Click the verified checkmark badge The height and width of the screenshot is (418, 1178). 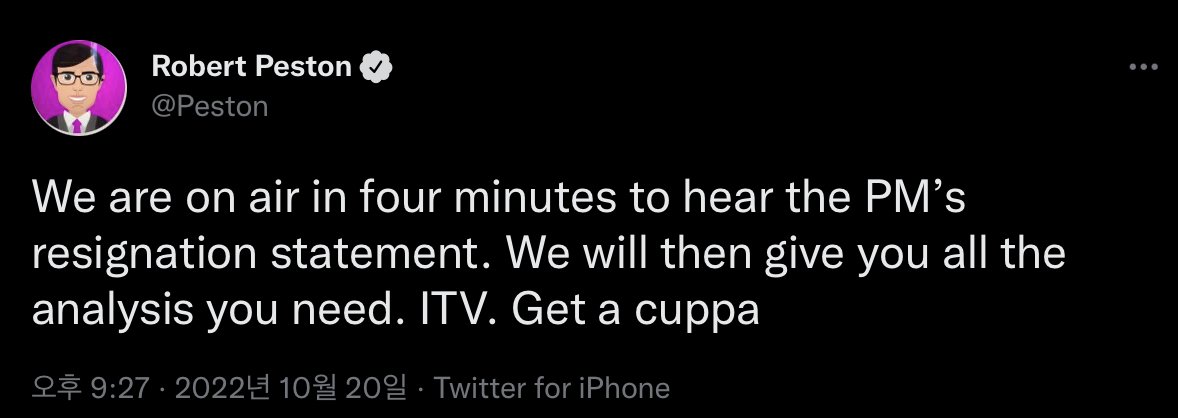[376, 68]
